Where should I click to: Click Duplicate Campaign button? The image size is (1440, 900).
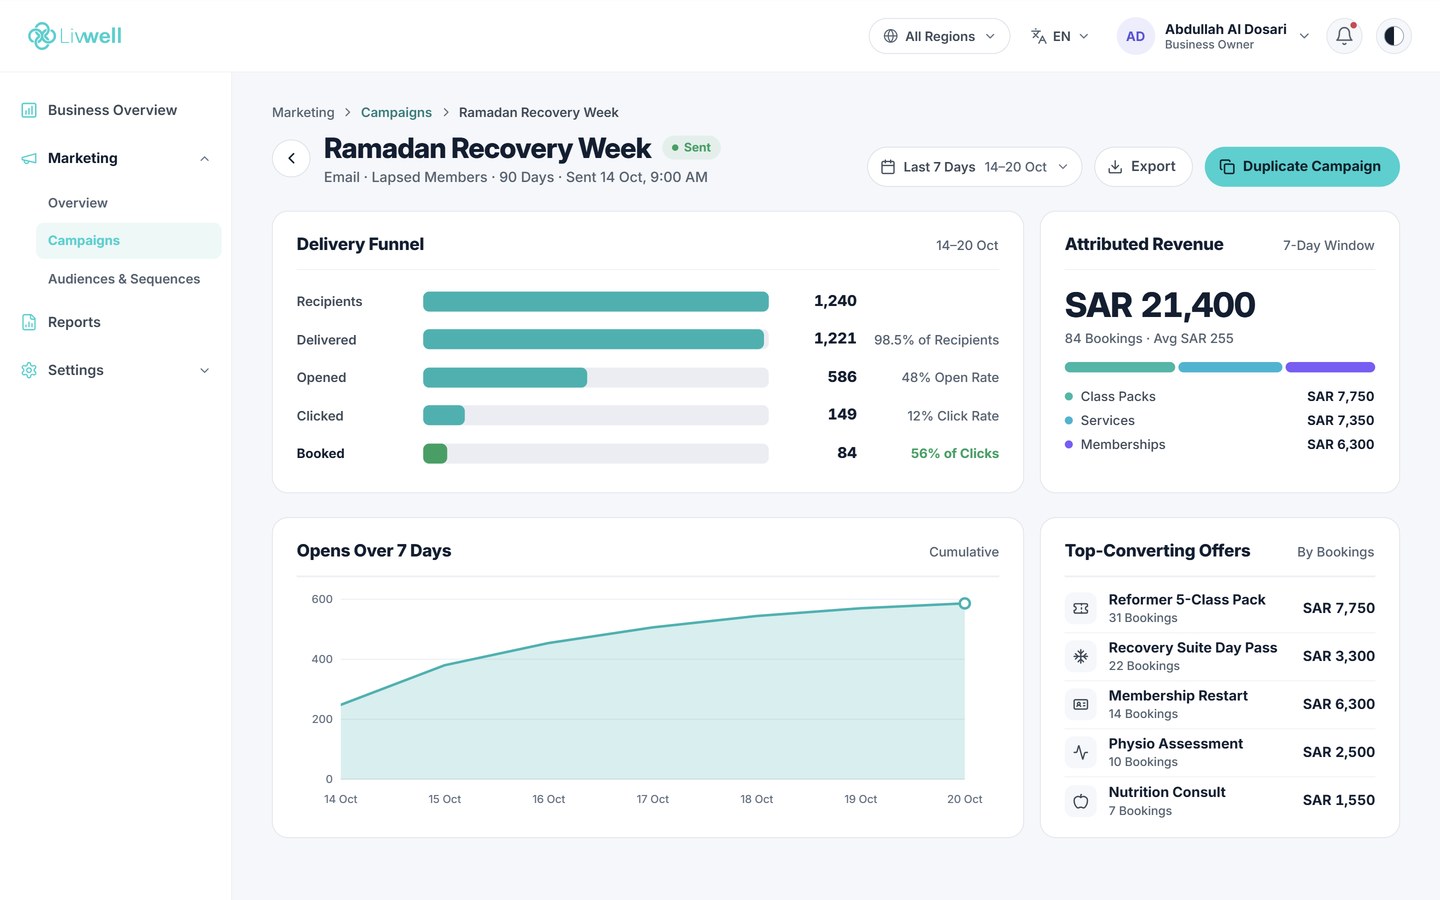[1302, 167]
